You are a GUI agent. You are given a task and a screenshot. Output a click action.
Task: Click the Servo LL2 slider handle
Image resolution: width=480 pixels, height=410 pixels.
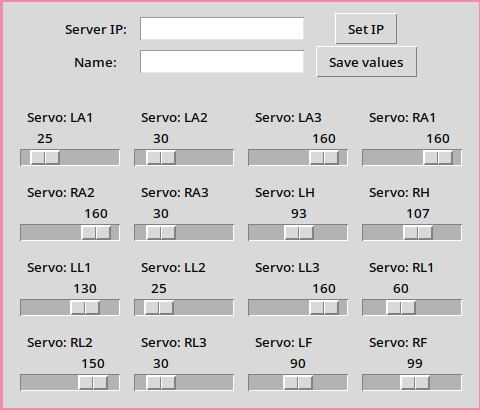[x=159, y=307]
